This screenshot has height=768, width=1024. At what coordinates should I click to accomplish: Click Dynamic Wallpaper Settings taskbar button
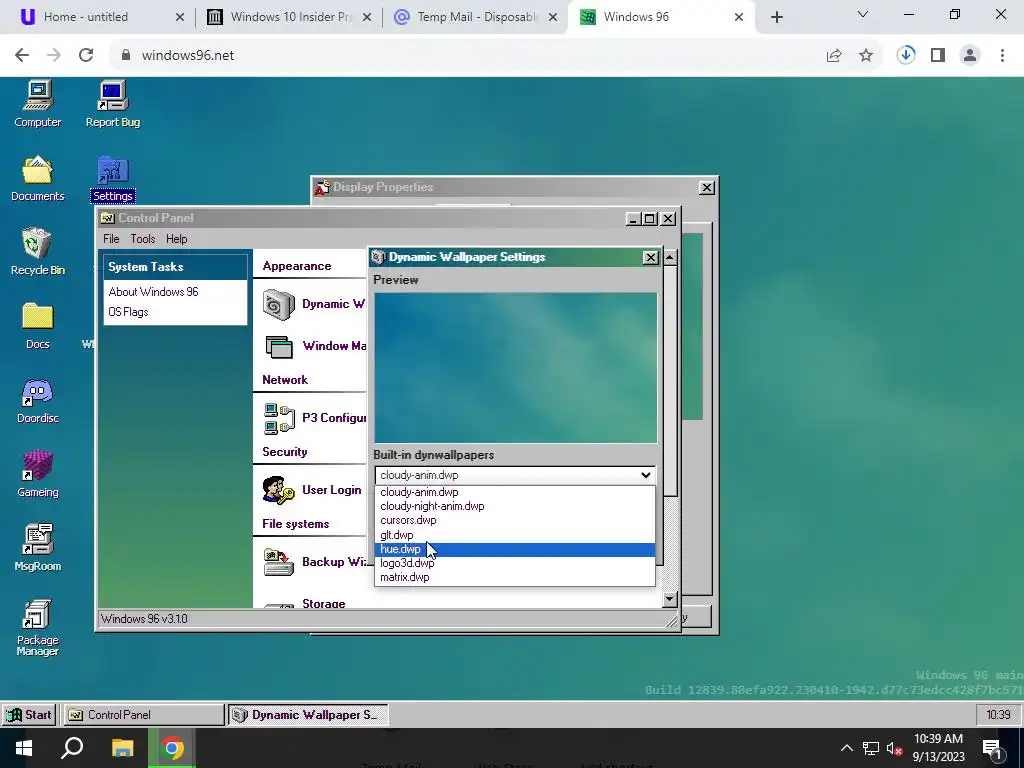click(x=308, y=715)
